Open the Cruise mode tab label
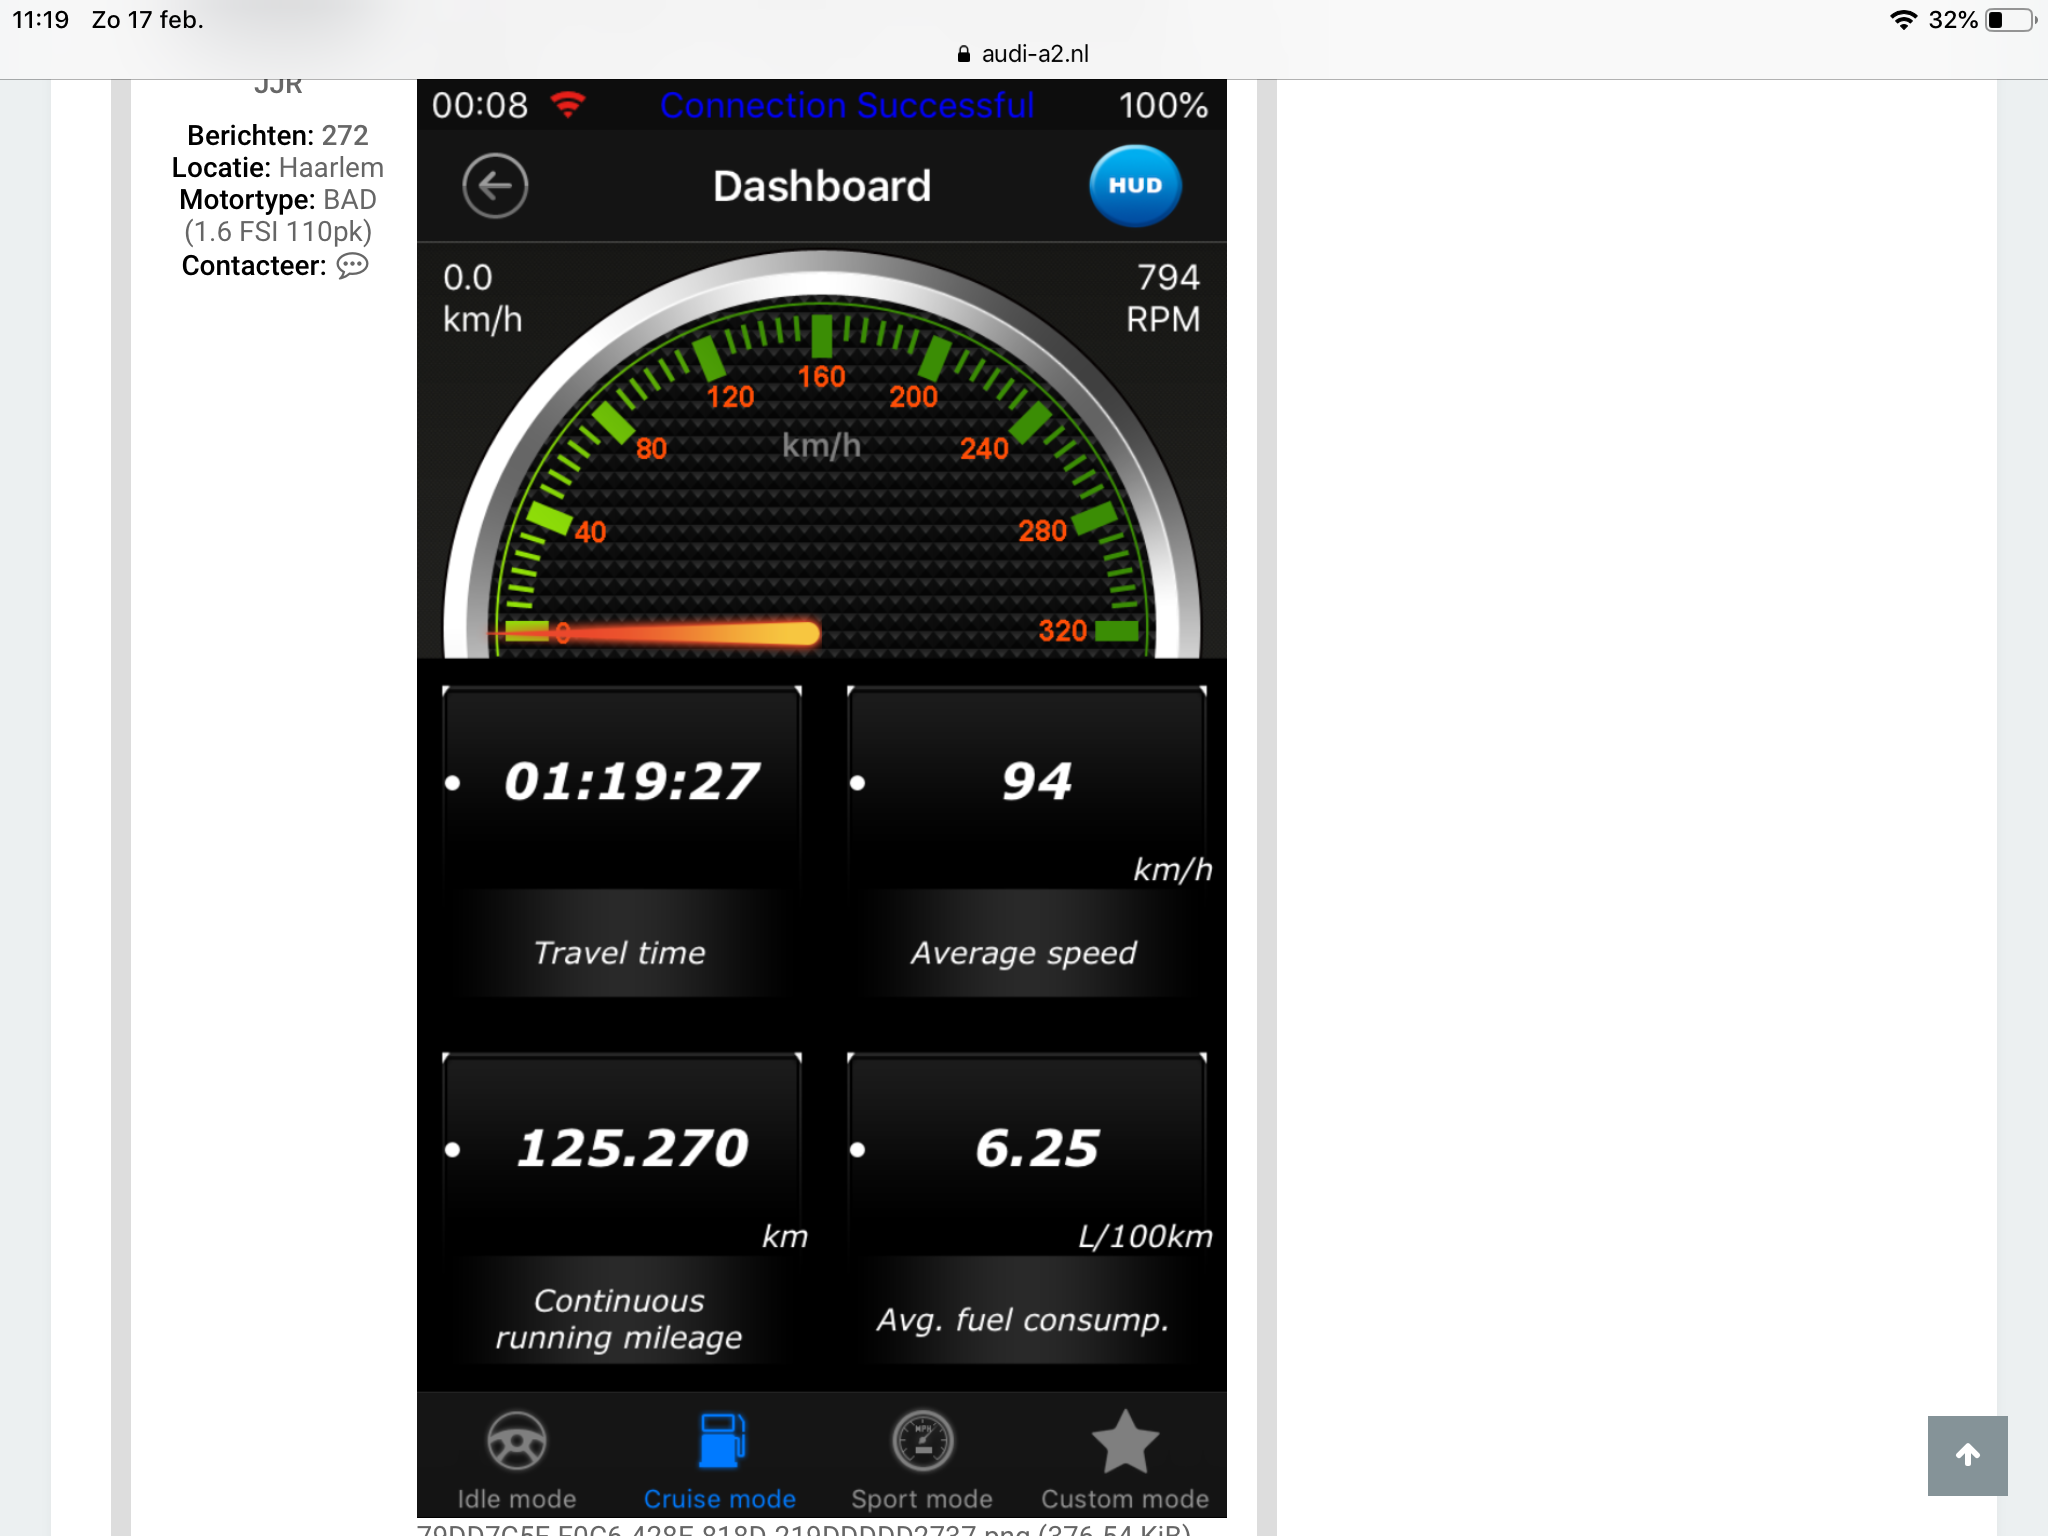Viewport: 2048px width, 1536px height. [x=720, y=1498]
